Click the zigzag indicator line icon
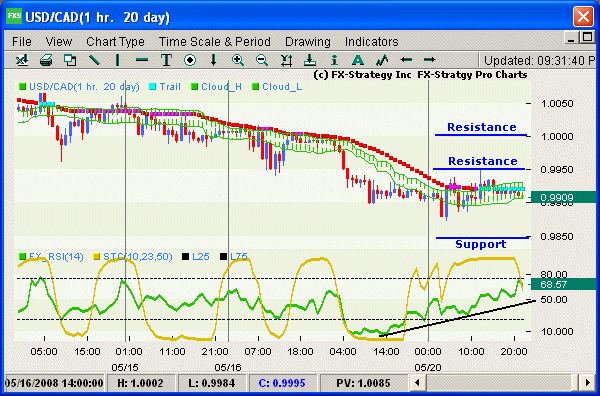The width and height of the screenshot is (600, 396). pos(382,60)
